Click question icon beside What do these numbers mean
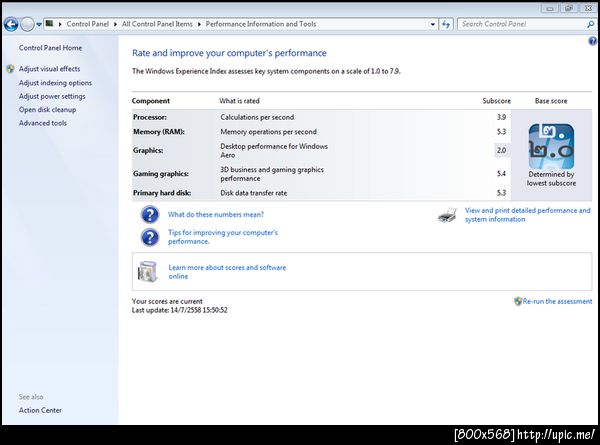Image resolution: width=600 pixels, height=445 pixels. click(150, 214)
